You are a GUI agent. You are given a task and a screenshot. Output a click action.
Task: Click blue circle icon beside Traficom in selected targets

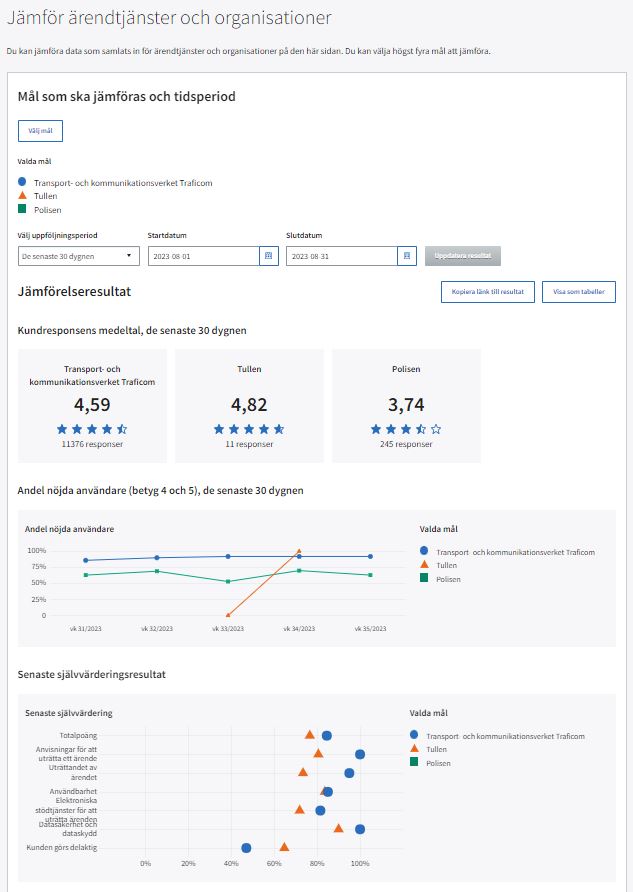click(23, 182)
